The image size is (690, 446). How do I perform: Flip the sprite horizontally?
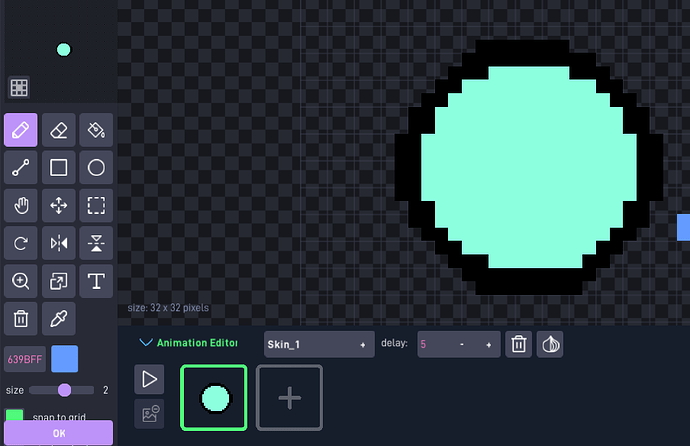(x=59, y=243)
